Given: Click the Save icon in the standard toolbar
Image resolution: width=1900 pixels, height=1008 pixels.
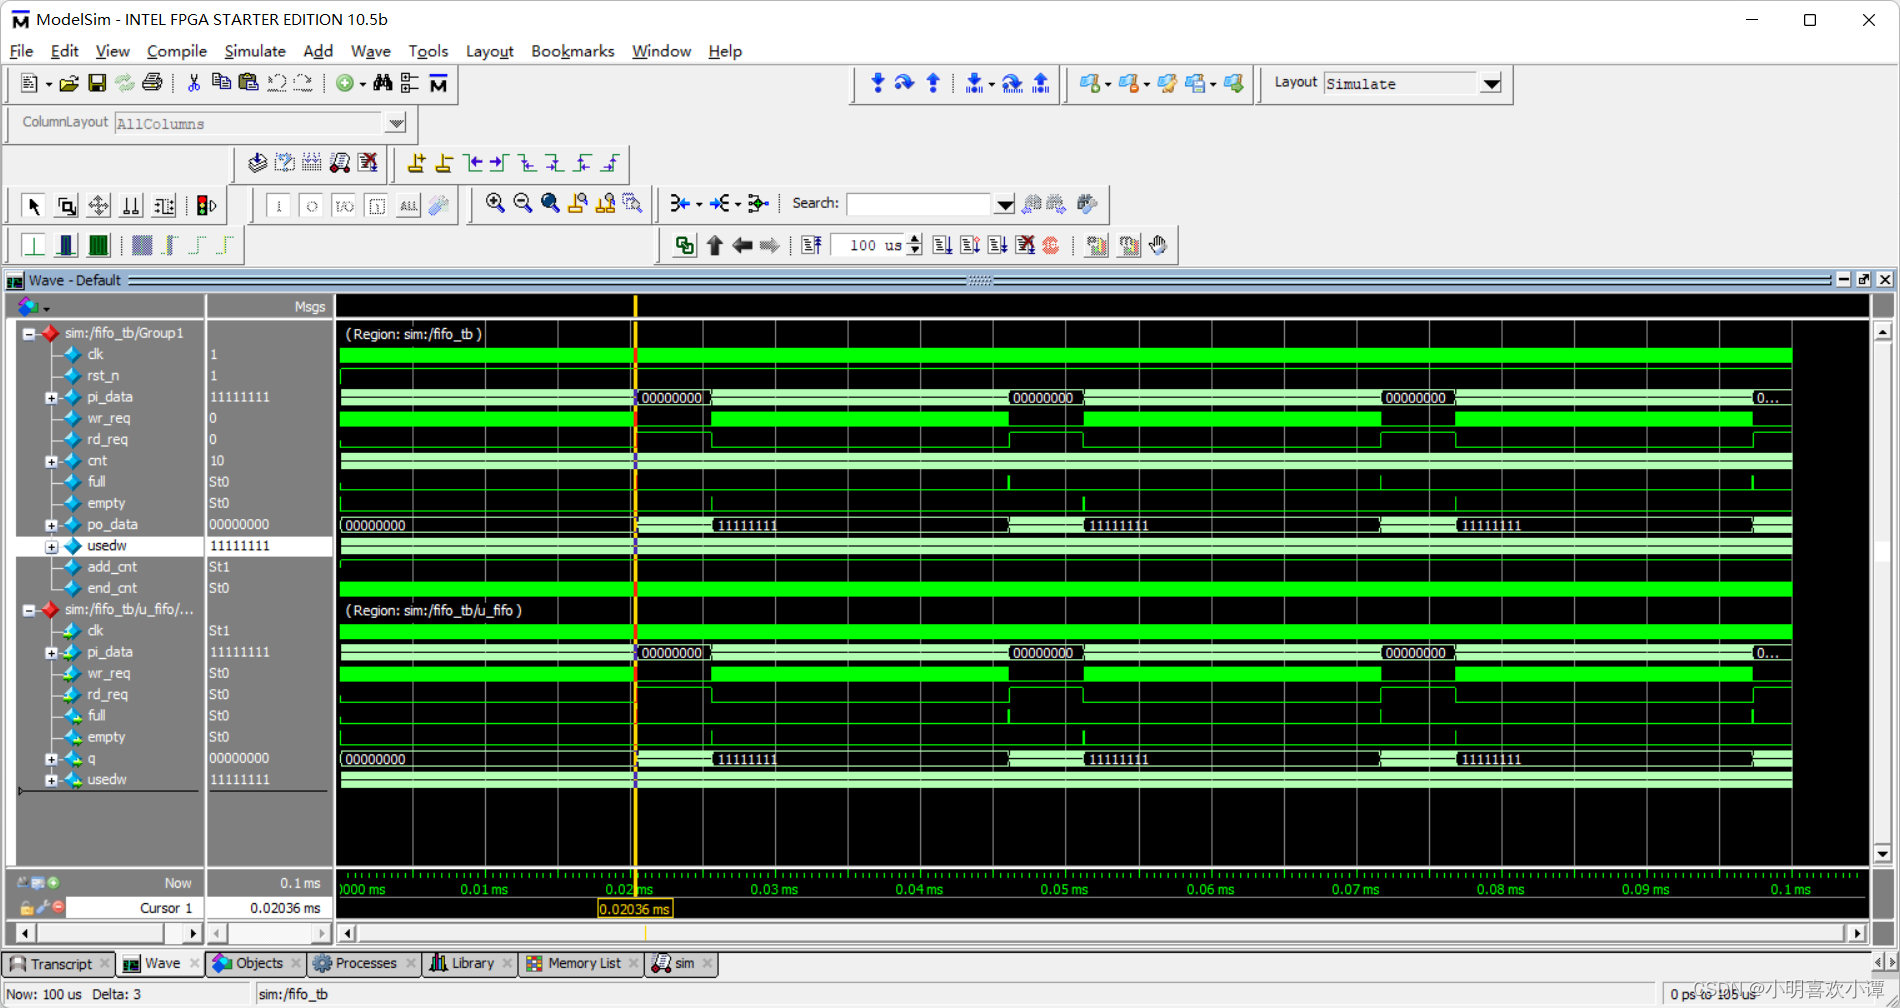Looking at the screenshot, I should coord(97,83).
